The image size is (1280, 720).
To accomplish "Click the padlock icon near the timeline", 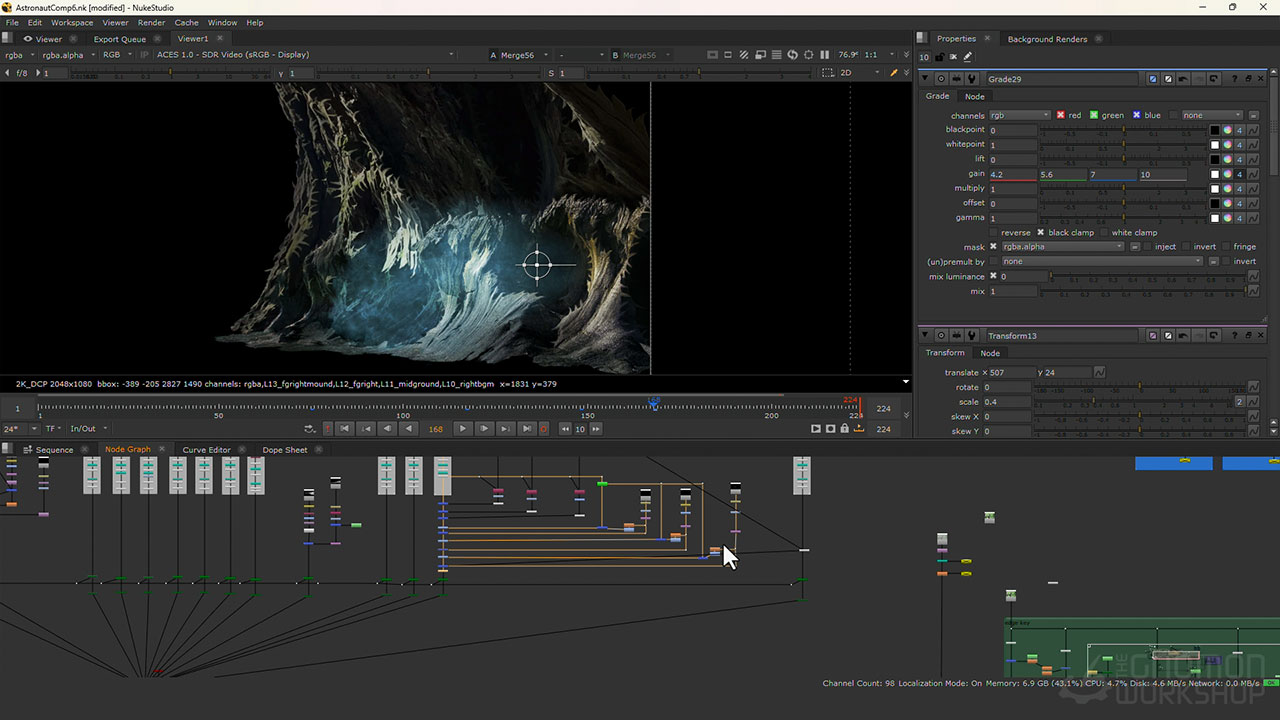I will (843, 428).
